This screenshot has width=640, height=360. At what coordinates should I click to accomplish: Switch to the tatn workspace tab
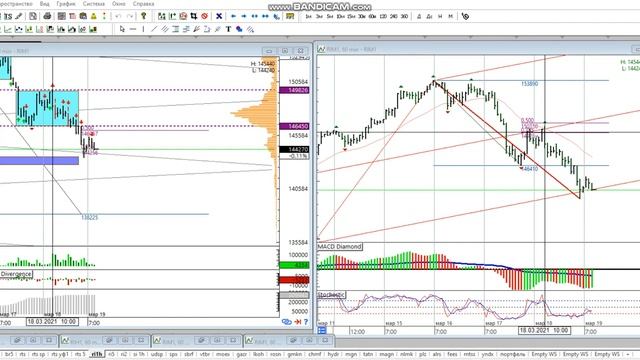(368, 354)
